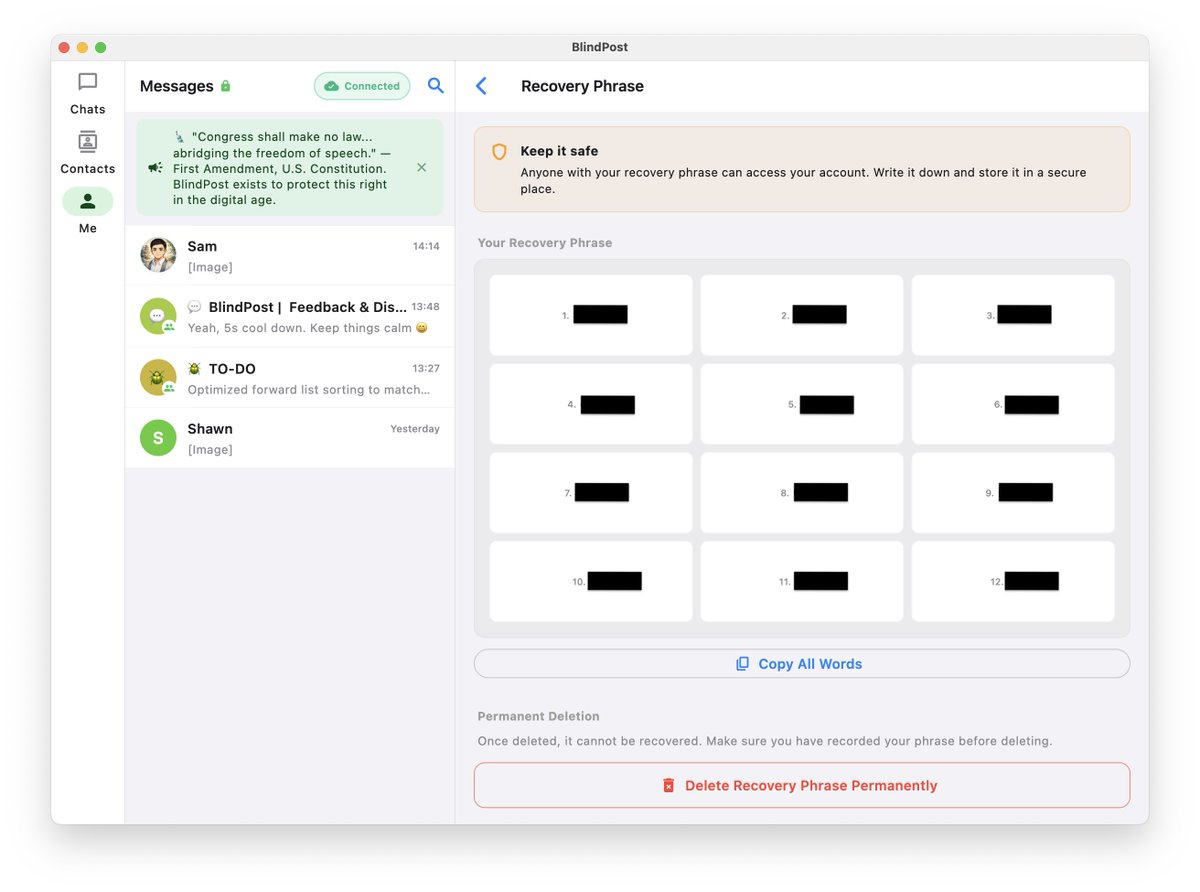Click recovery word card number 9
This screenshot has height=892, width=1200.
(x=1013, y=492)
